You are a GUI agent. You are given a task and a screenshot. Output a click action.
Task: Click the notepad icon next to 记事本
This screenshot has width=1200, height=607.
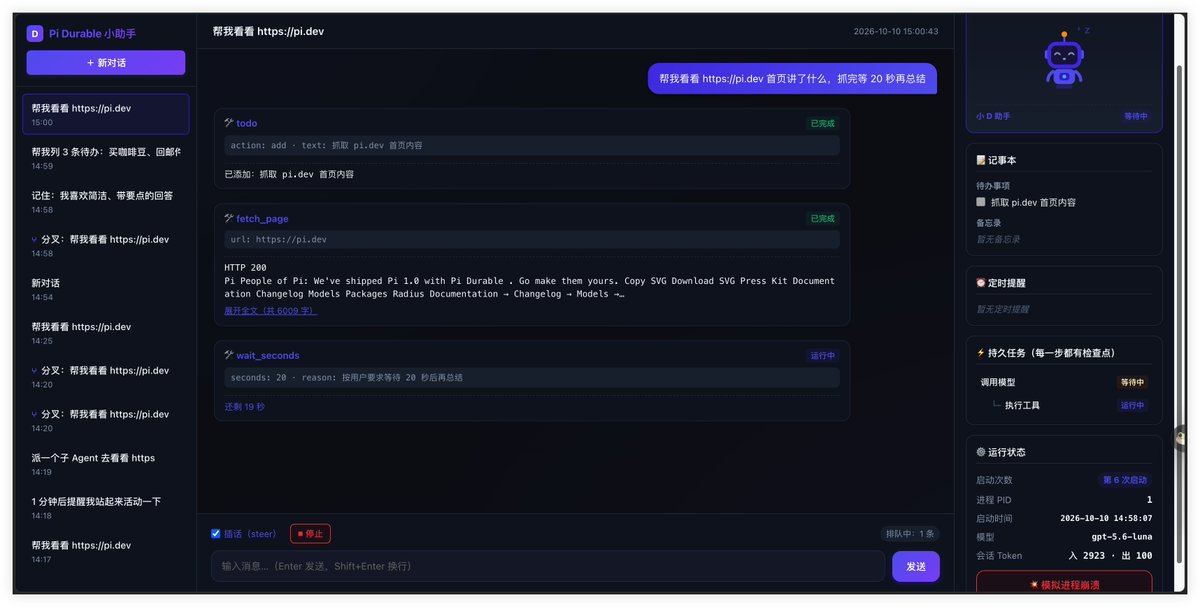coord(981,160)
